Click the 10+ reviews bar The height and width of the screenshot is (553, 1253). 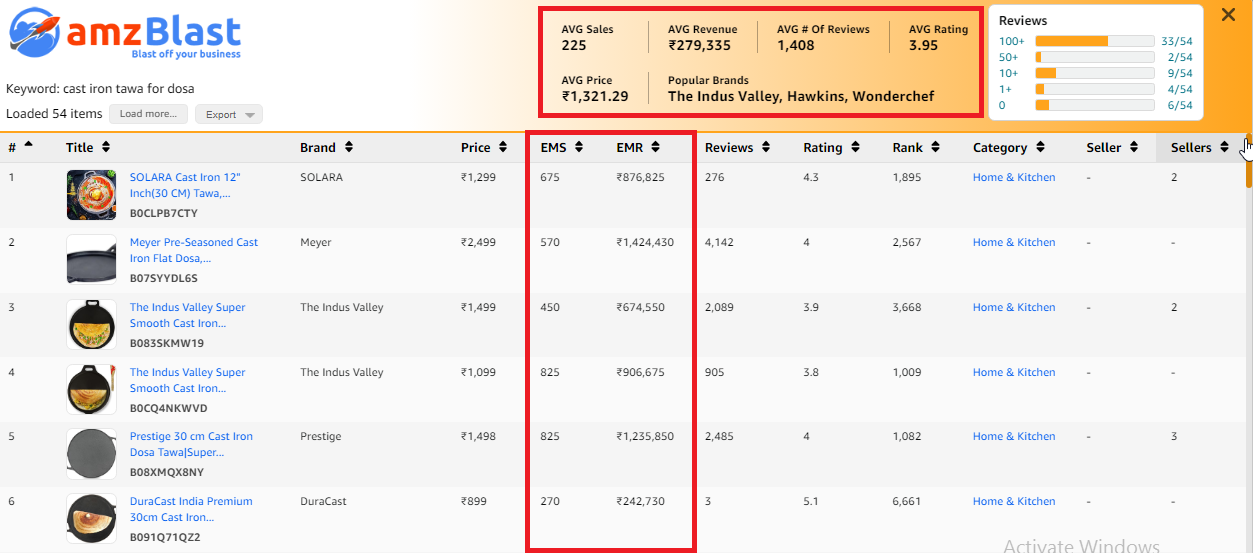[x=1095, y=73]
